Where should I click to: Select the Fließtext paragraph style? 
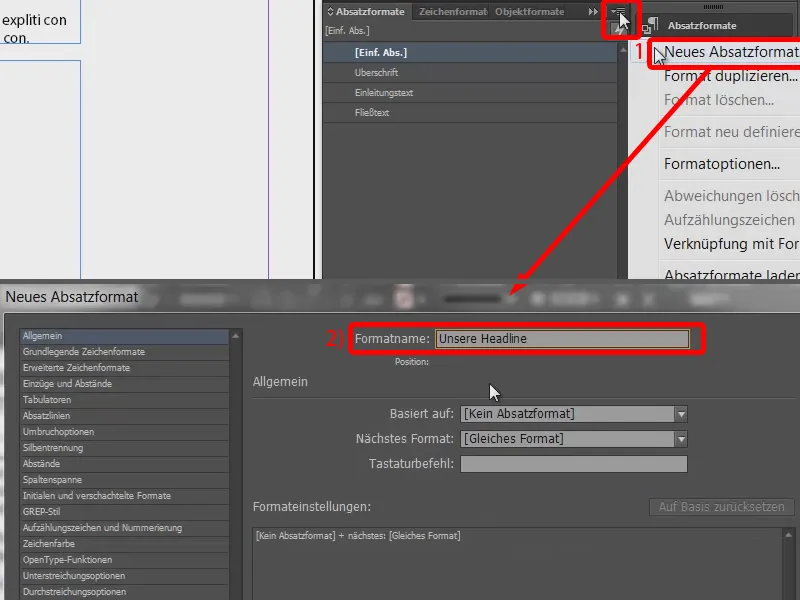470,112
